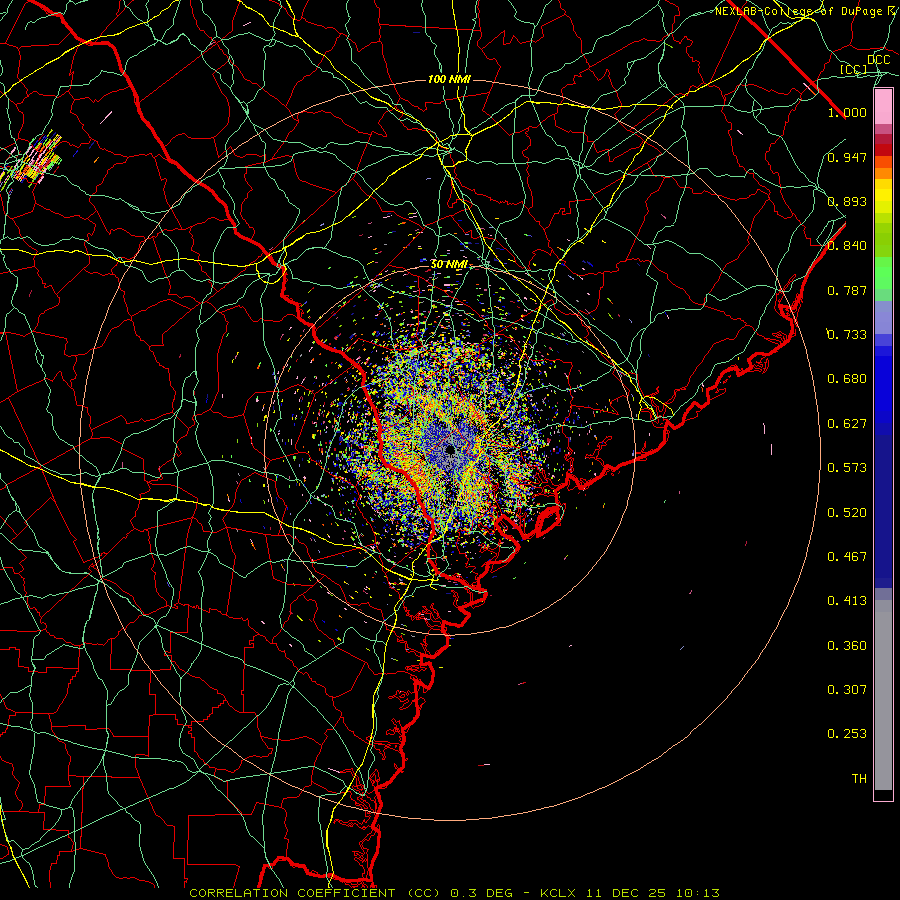The image size is (900, 900).
Task: Click the CORRELATION COEFFICIENT (CC) caption text
Action: click(315, 893)
